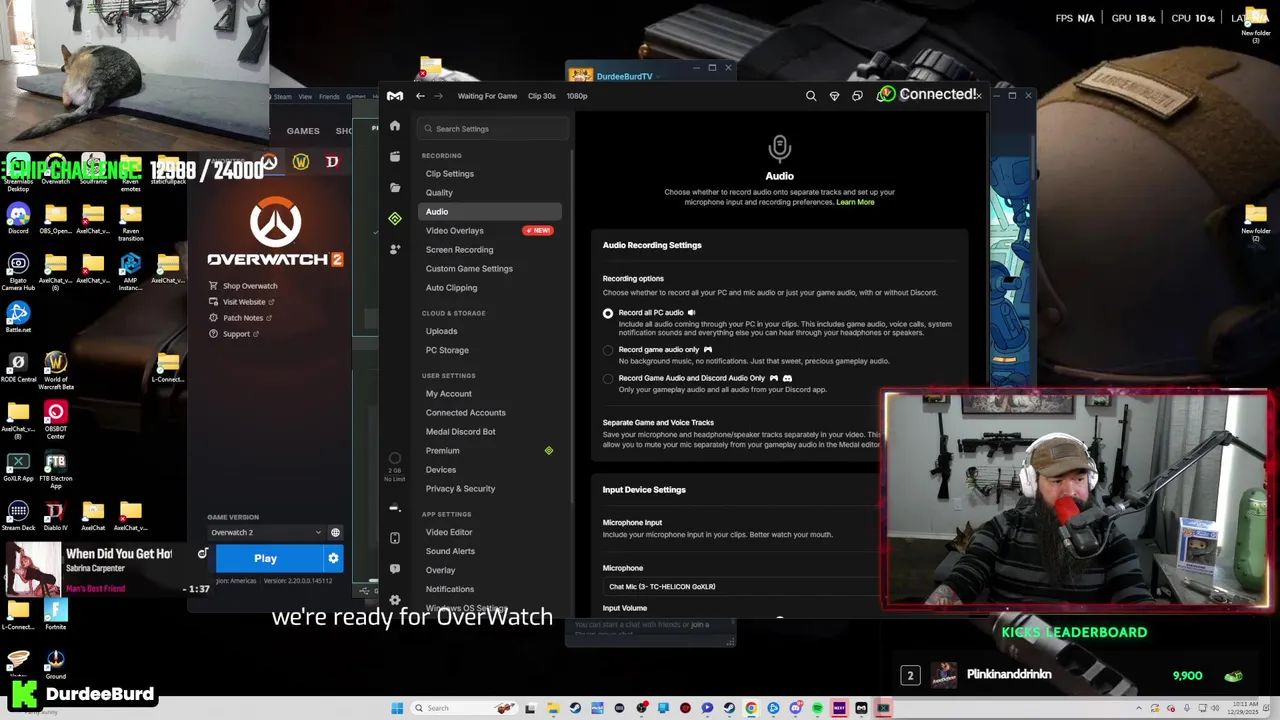The image size is (1280, 720).
Task: Select the Diablo game icon in Battle.net
Action: pyautogui.click(x=332, y=162)
